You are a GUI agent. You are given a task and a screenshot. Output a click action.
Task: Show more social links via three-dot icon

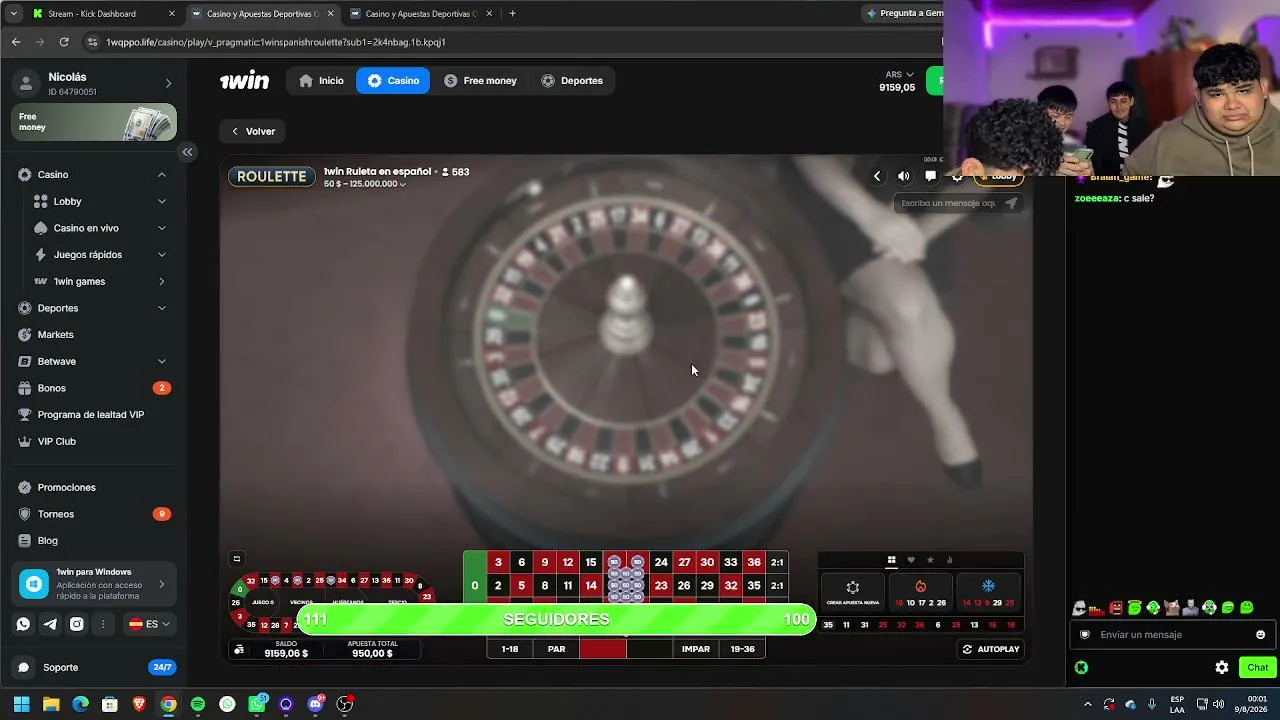(x=103, y=624)
